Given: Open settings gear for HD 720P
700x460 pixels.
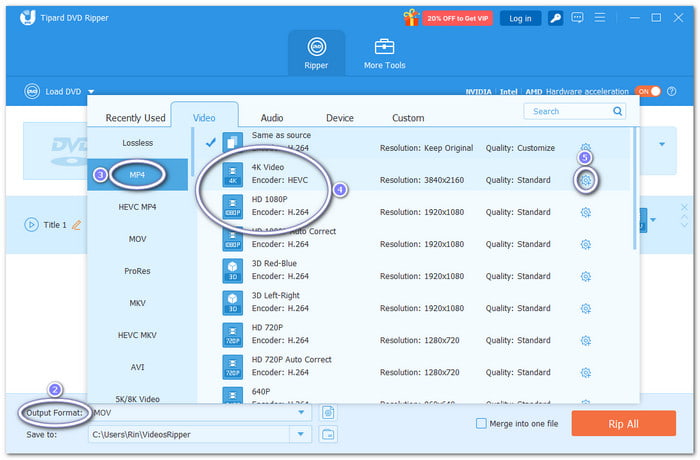Looking at the screenshot, I should click(585, 341).
